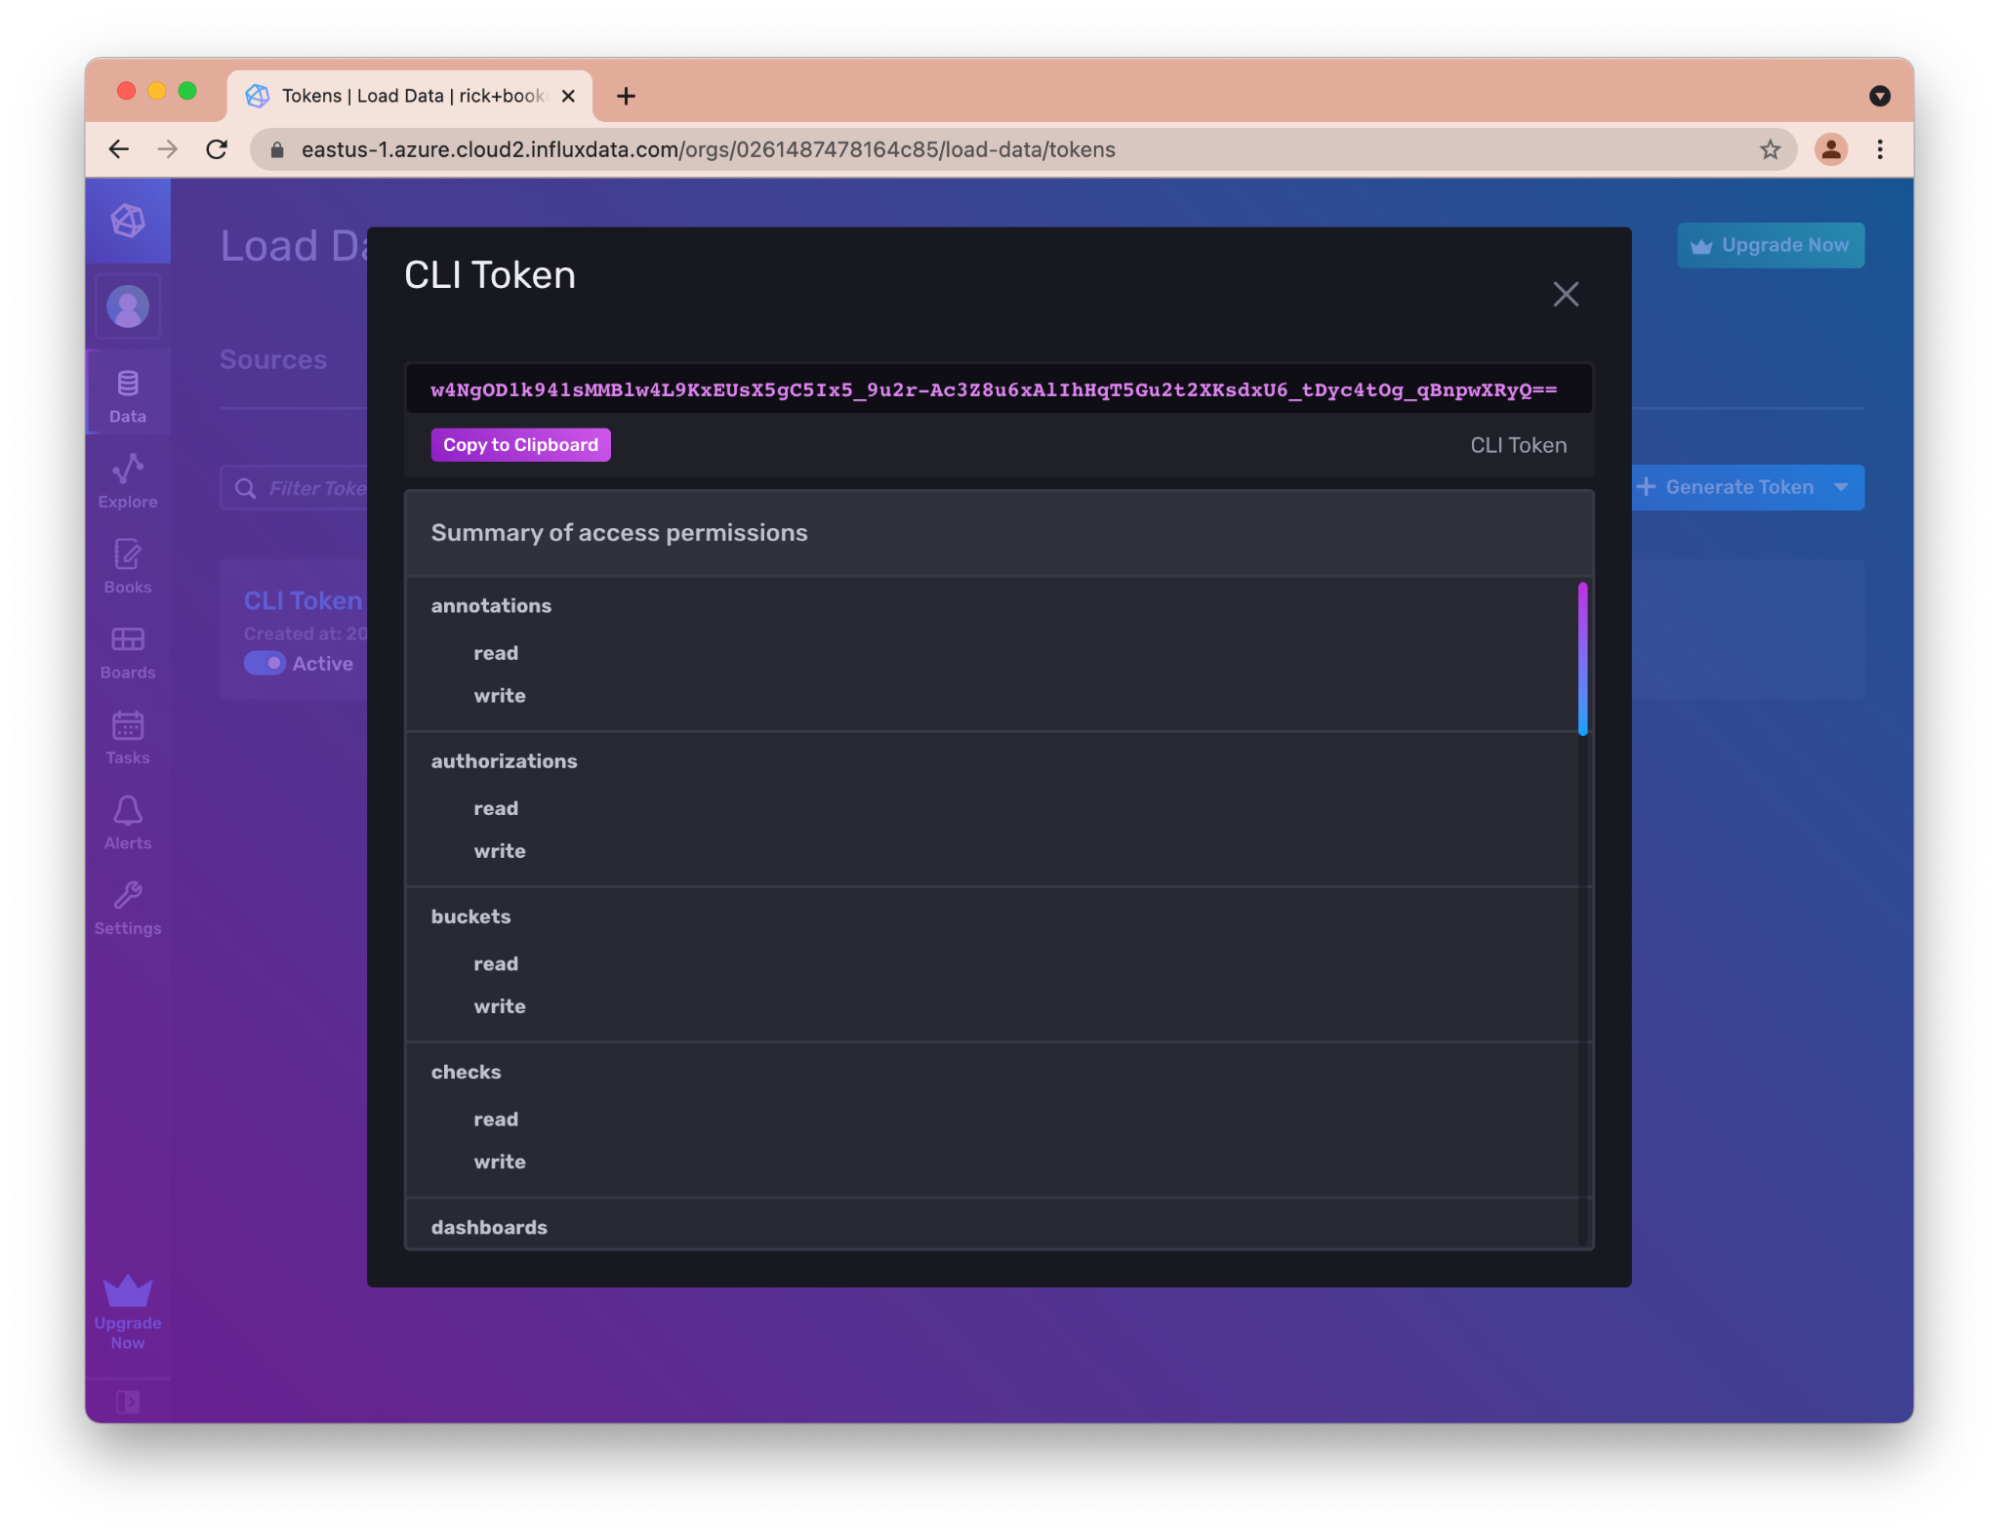
Task: Open the Chrome profile avatar
Action: click(1830, 150)
